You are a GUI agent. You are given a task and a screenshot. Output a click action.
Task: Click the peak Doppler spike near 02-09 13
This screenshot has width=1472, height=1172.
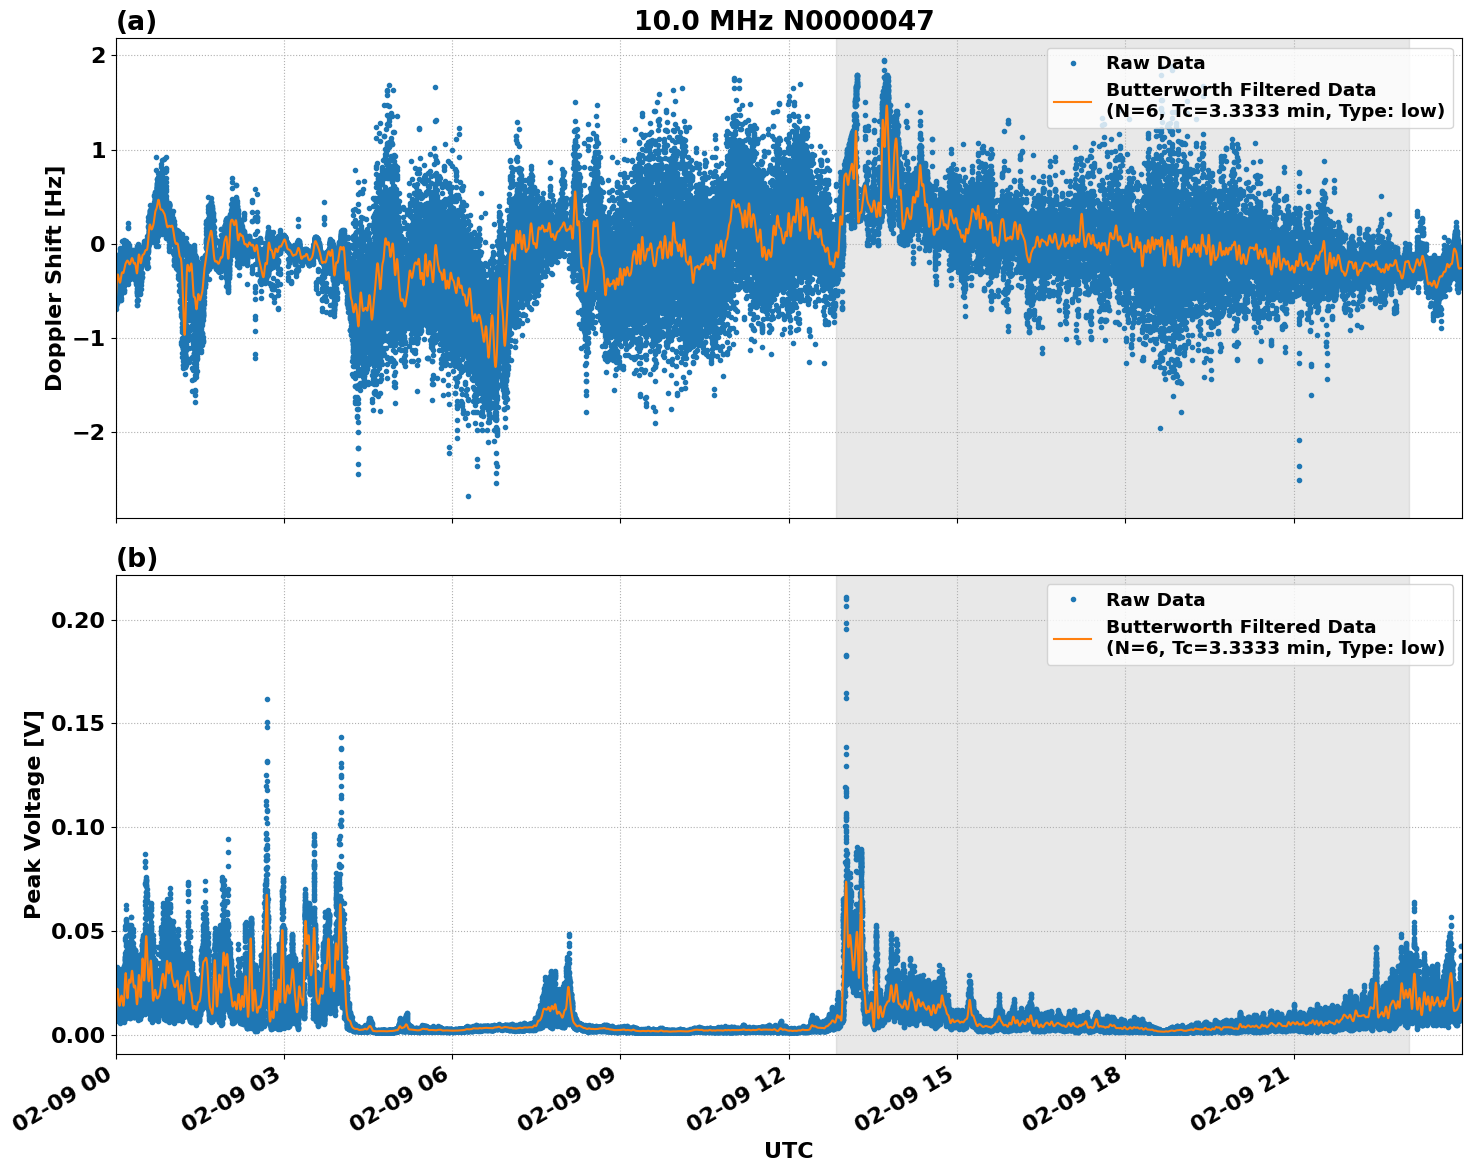tap(884, 62)
